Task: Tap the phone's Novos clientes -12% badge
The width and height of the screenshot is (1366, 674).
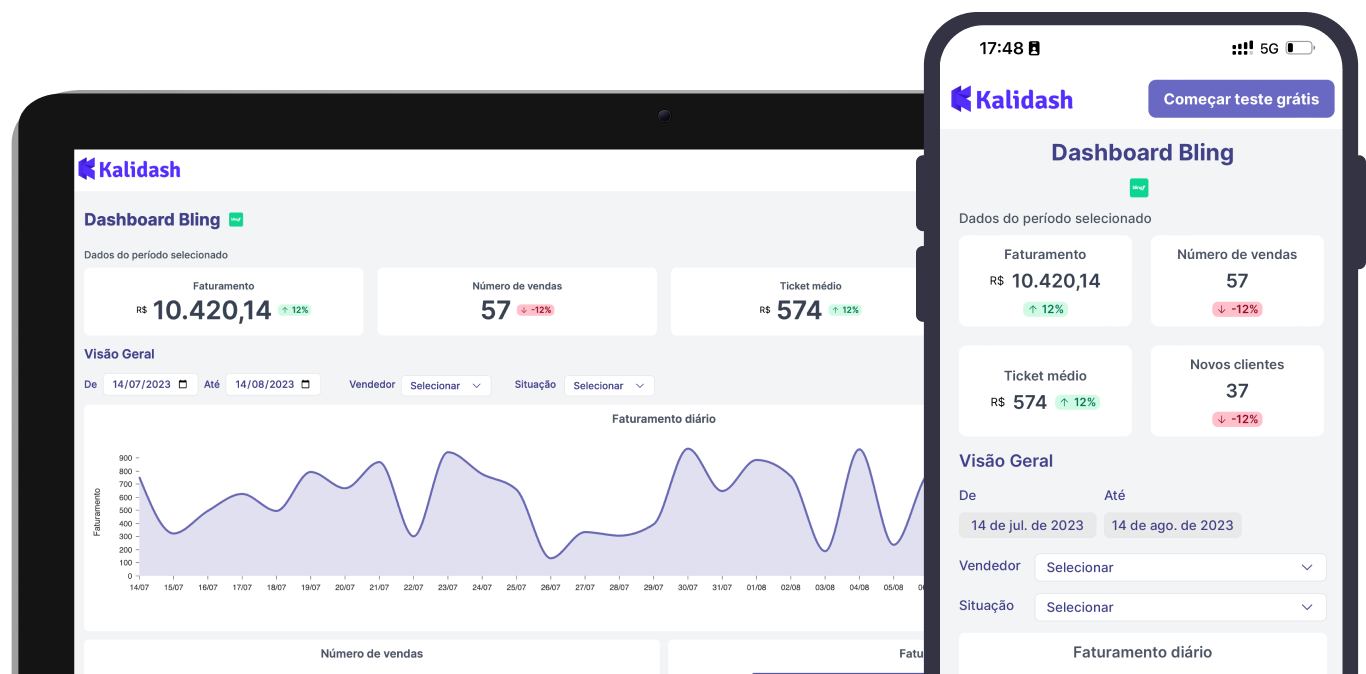Action: (1237, 419)
